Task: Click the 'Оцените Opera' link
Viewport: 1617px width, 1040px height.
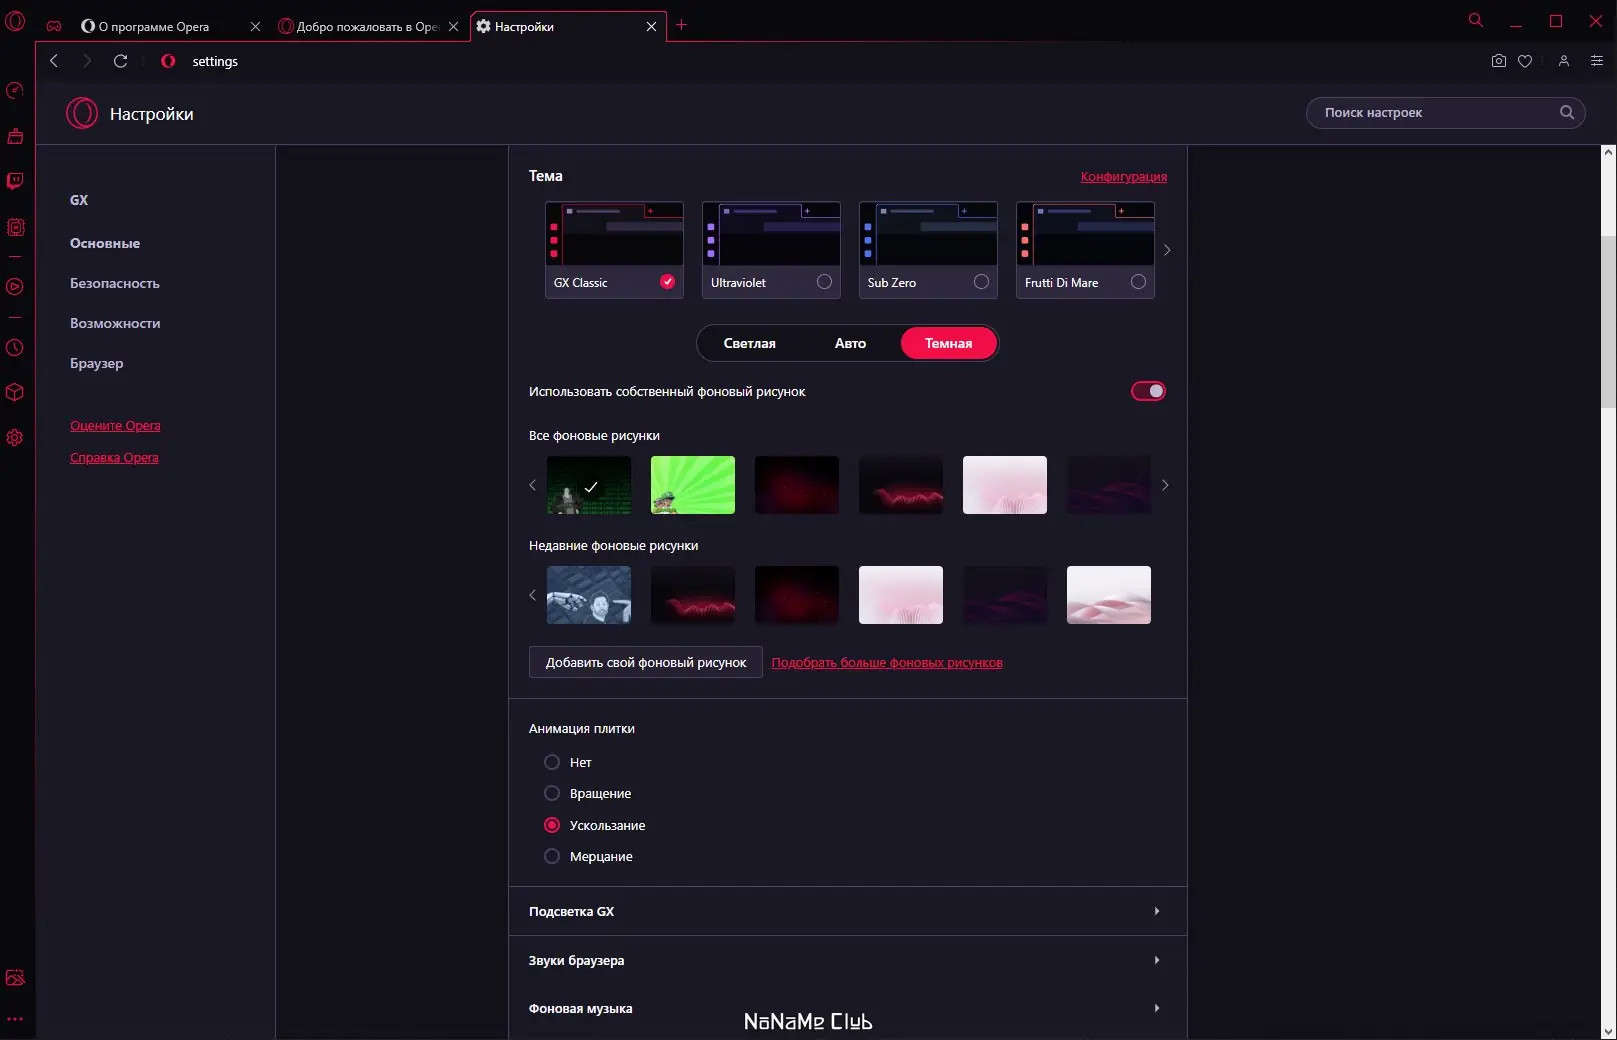Action: [x=115, y=425]
